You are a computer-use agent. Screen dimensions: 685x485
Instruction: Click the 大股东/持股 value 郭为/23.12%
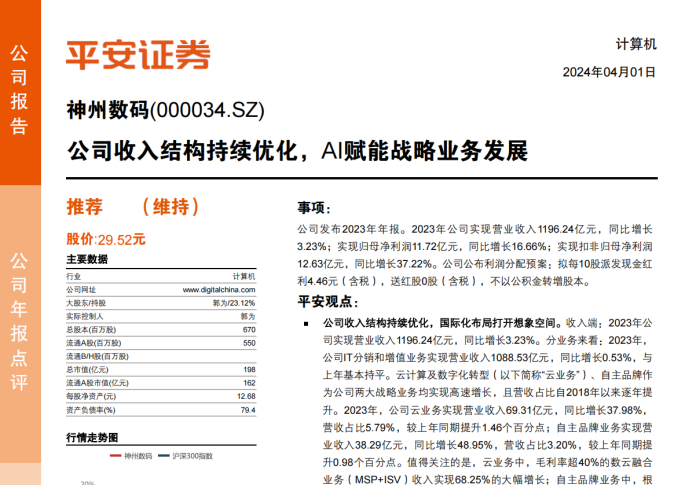tap(234, 302)
